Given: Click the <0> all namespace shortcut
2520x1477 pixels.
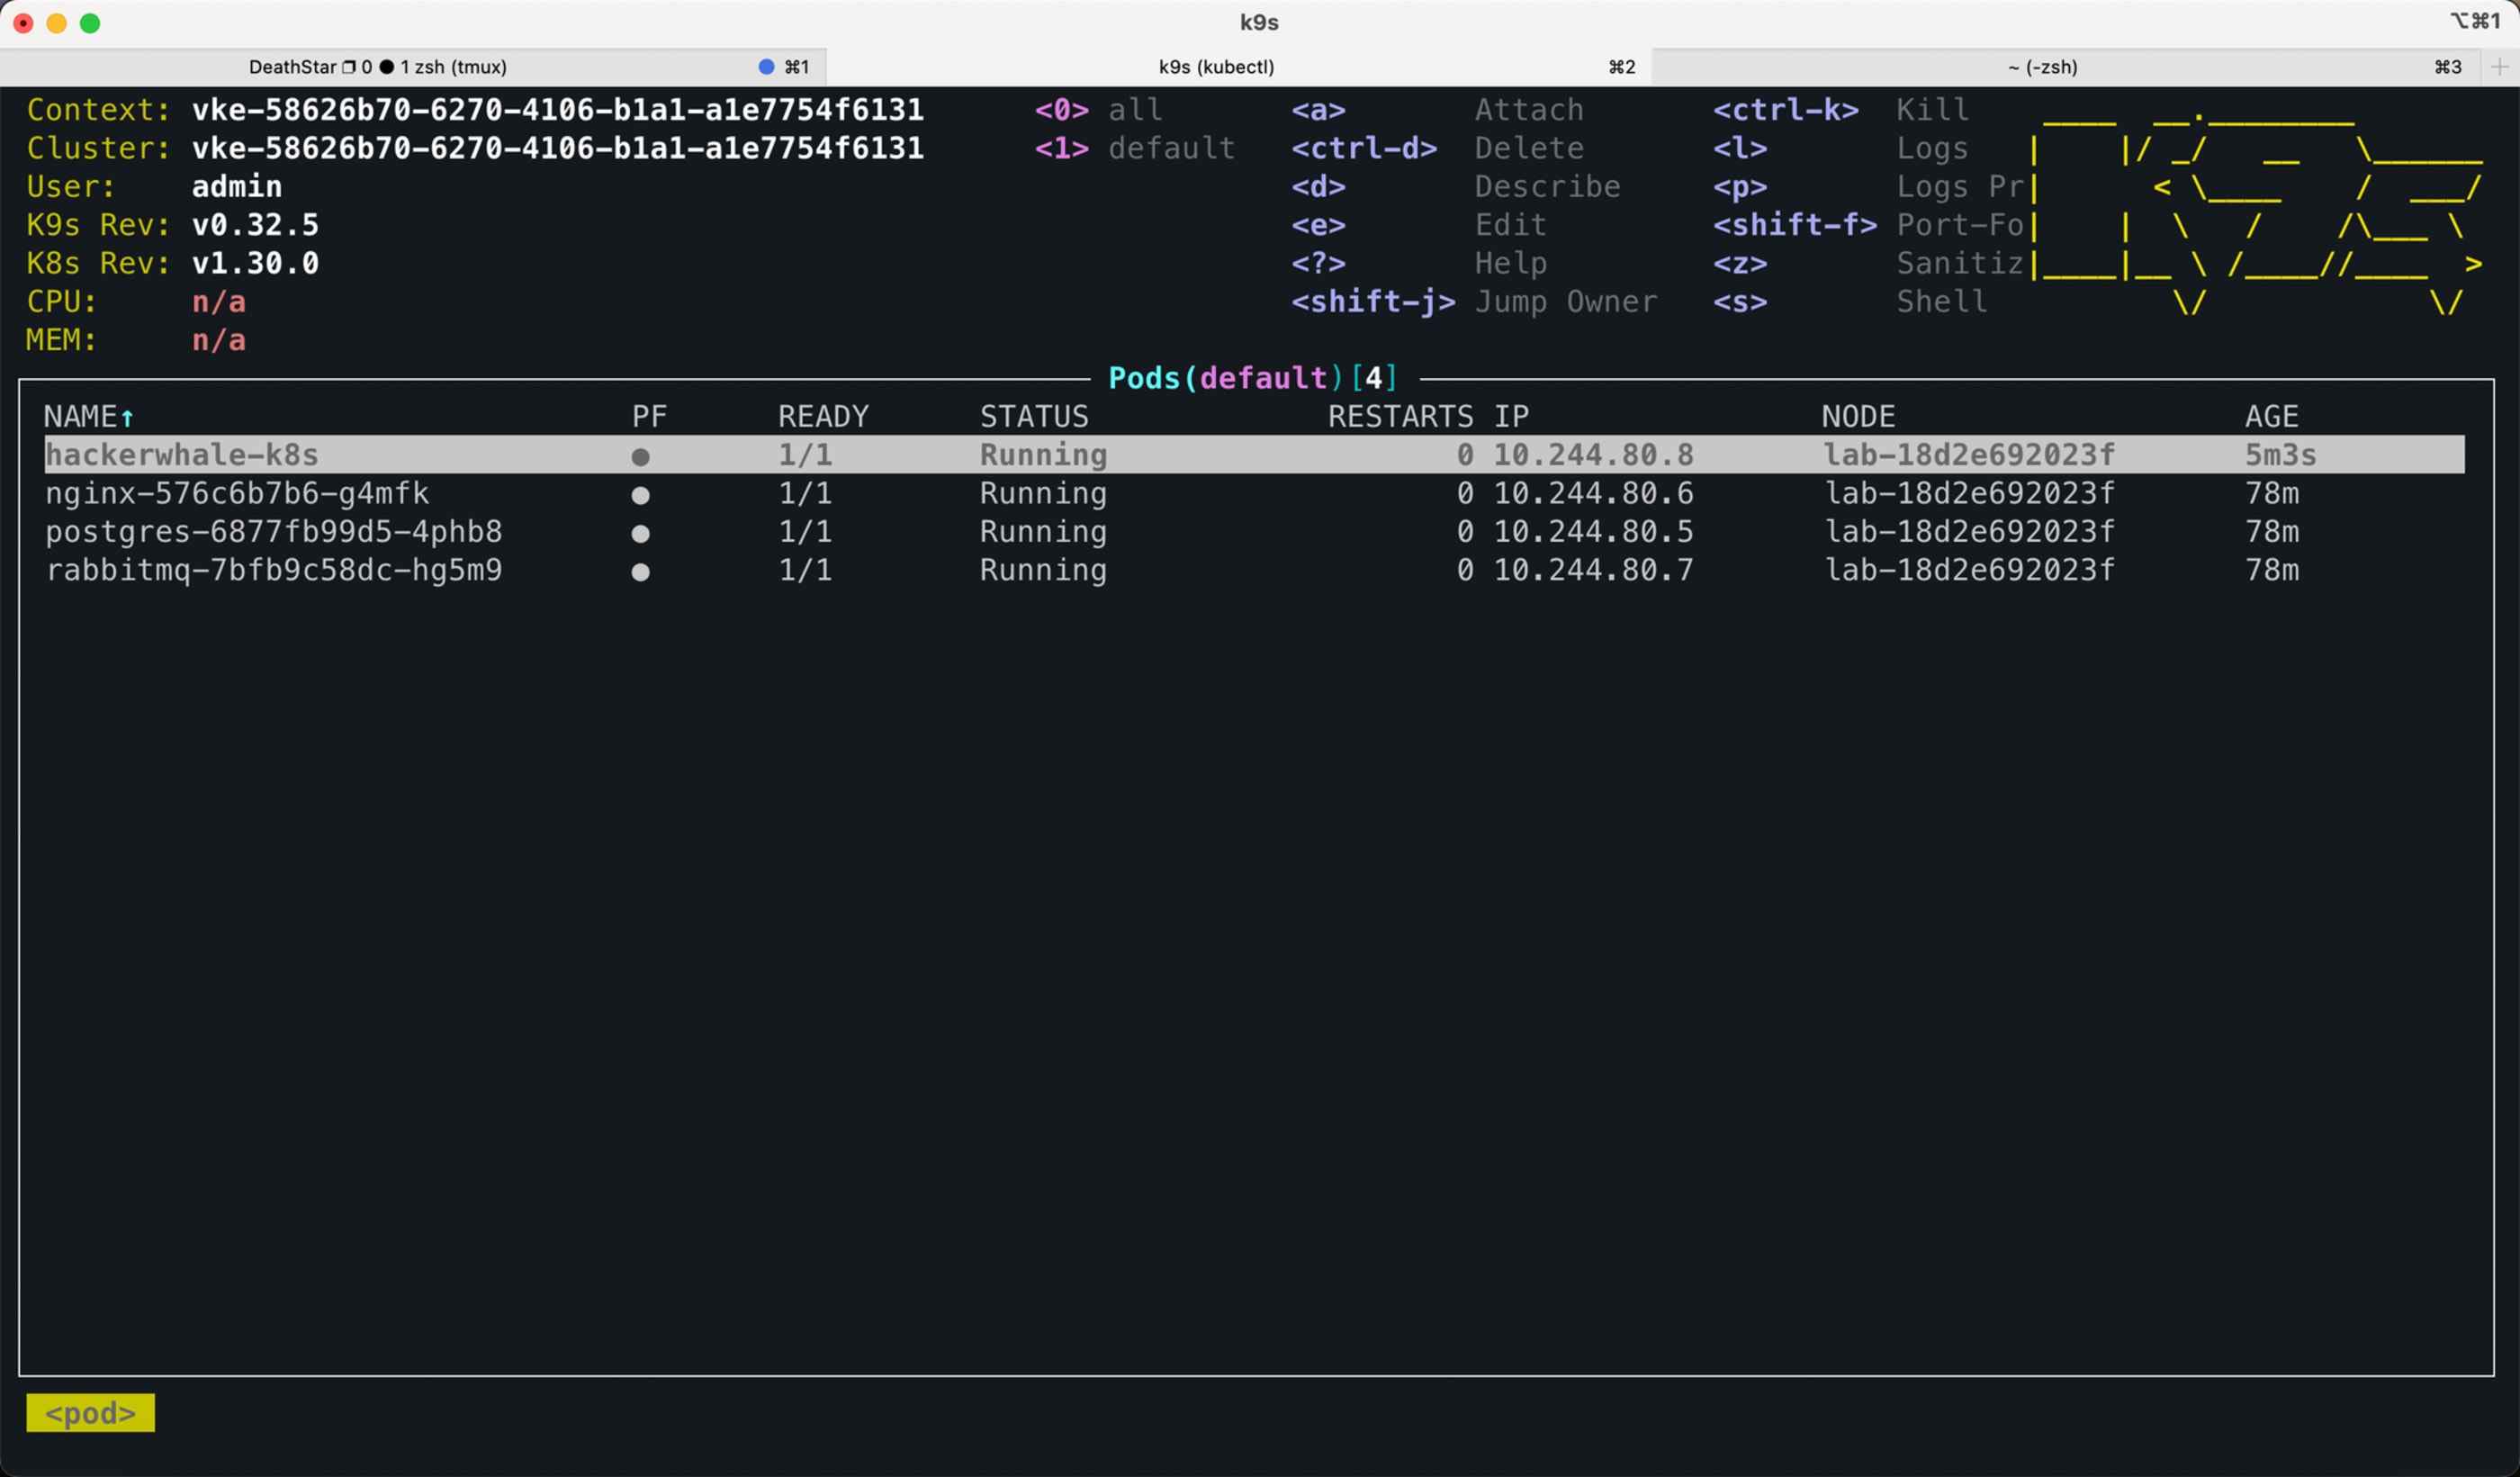Looking at the screenshot, I should point(1098,110).
